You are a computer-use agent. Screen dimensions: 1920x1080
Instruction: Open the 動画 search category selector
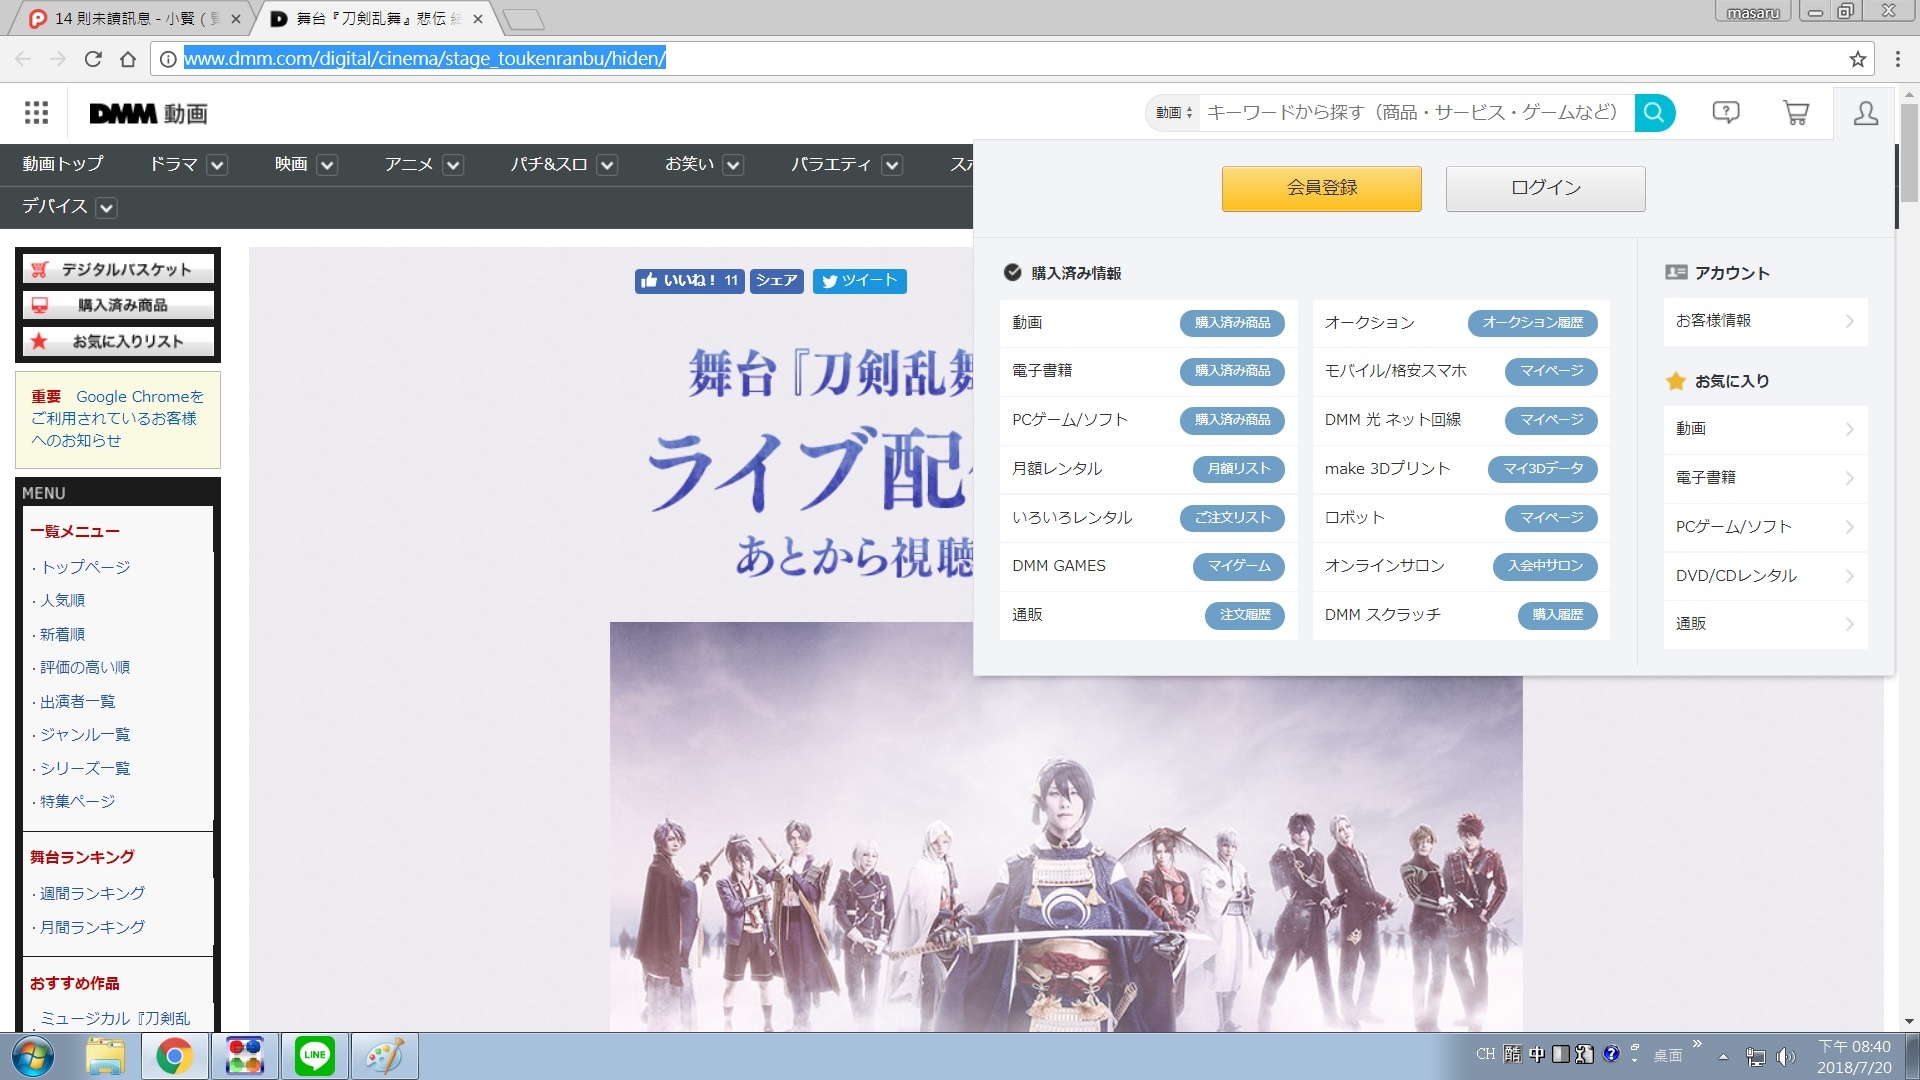1173,113
